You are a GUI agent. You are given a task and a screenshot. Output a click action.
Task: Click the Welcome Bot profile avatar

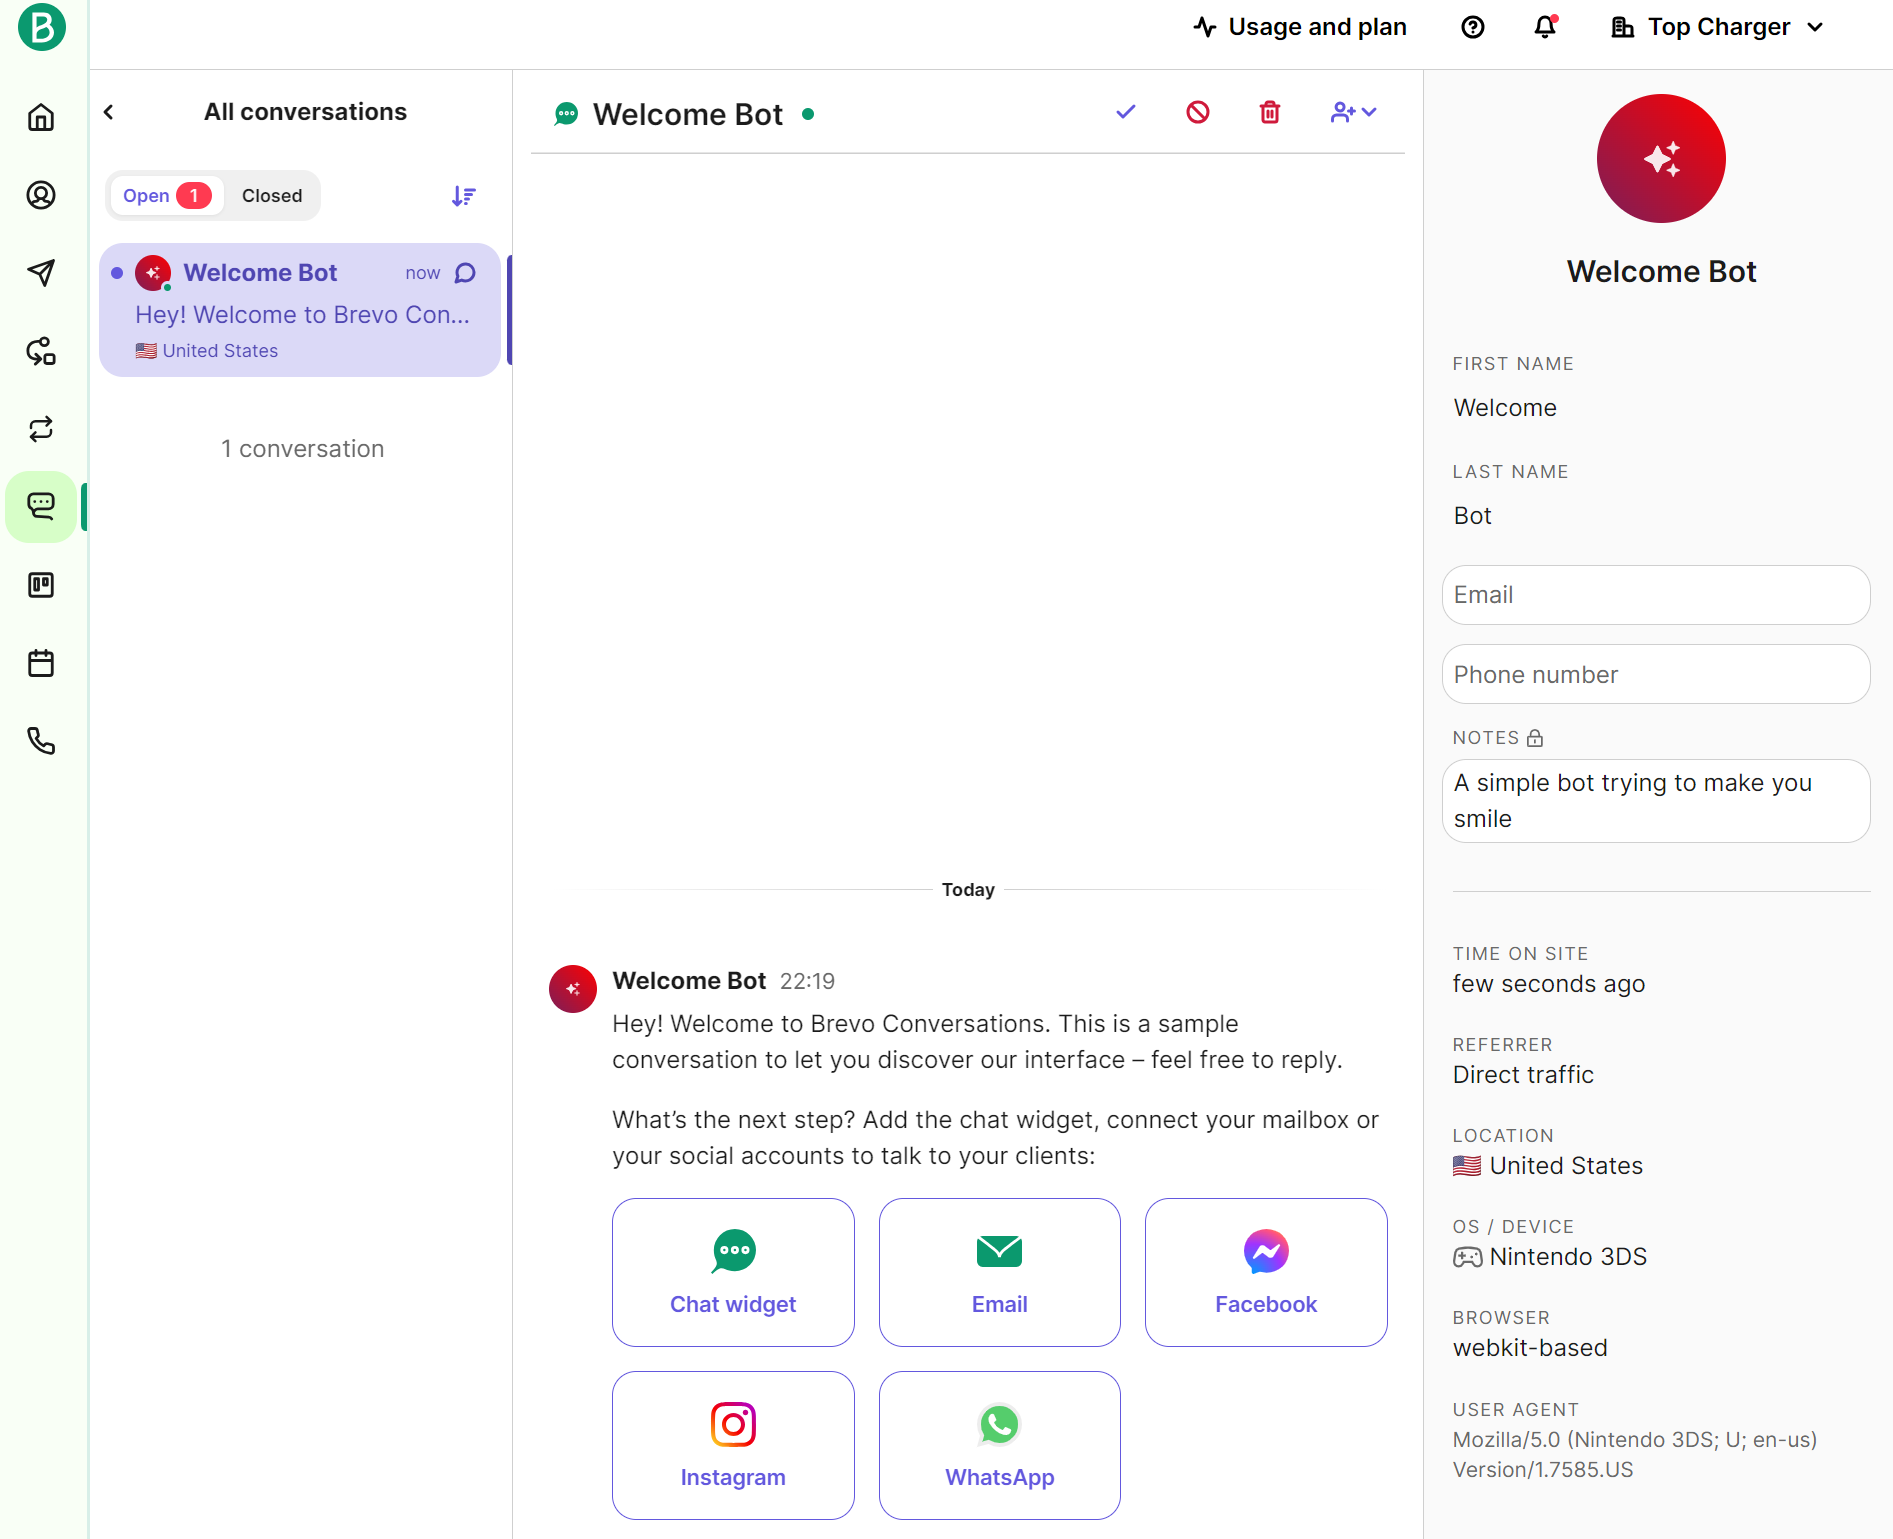(1661, 159)
